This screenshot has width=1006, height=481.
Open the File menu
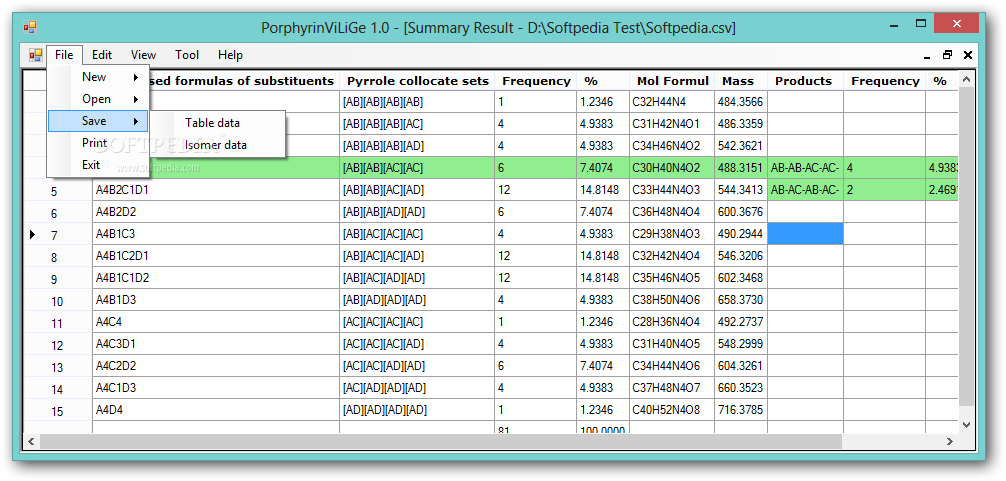pos(64,55)
